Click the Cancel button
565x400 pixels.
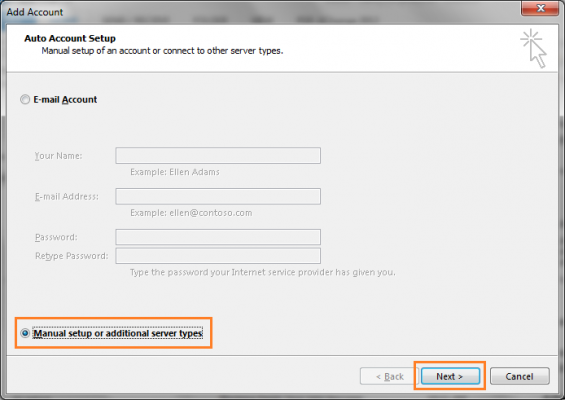click(520, 376)
